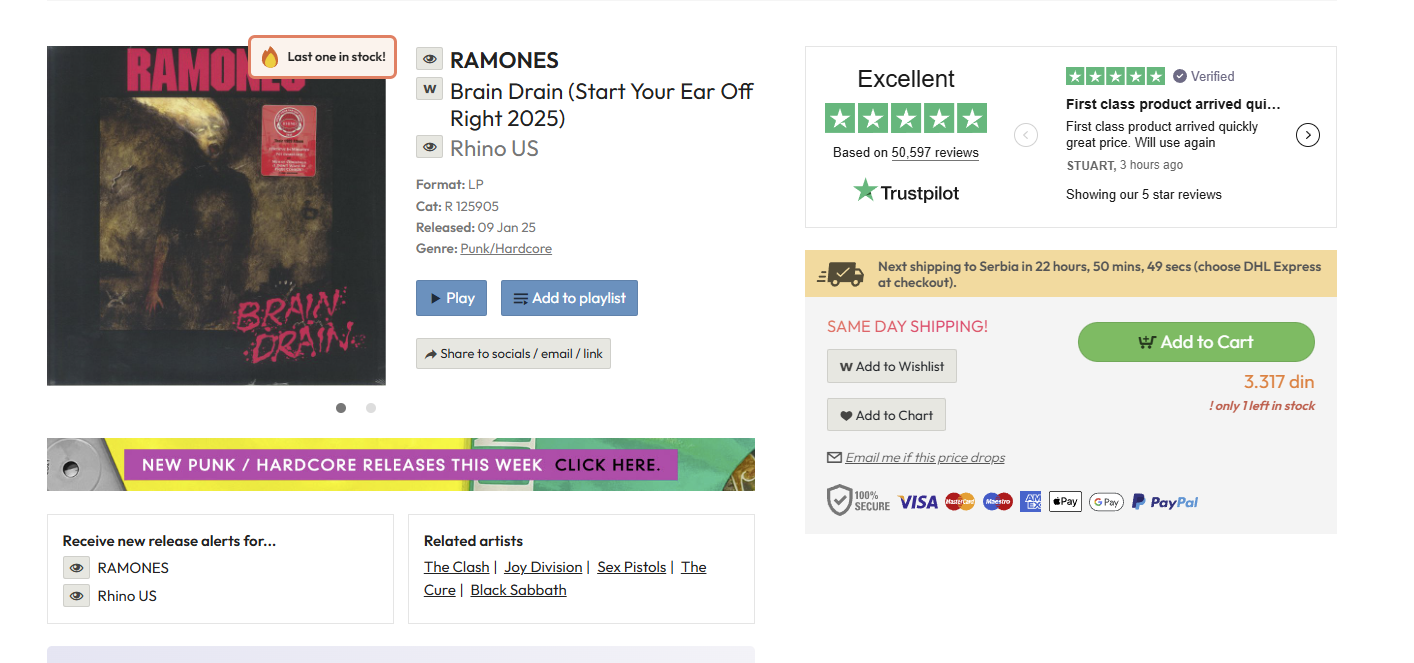Click the W wishlist icon beside album title
The width and height of the screenshot is (1414, 663).
(429, 89)
